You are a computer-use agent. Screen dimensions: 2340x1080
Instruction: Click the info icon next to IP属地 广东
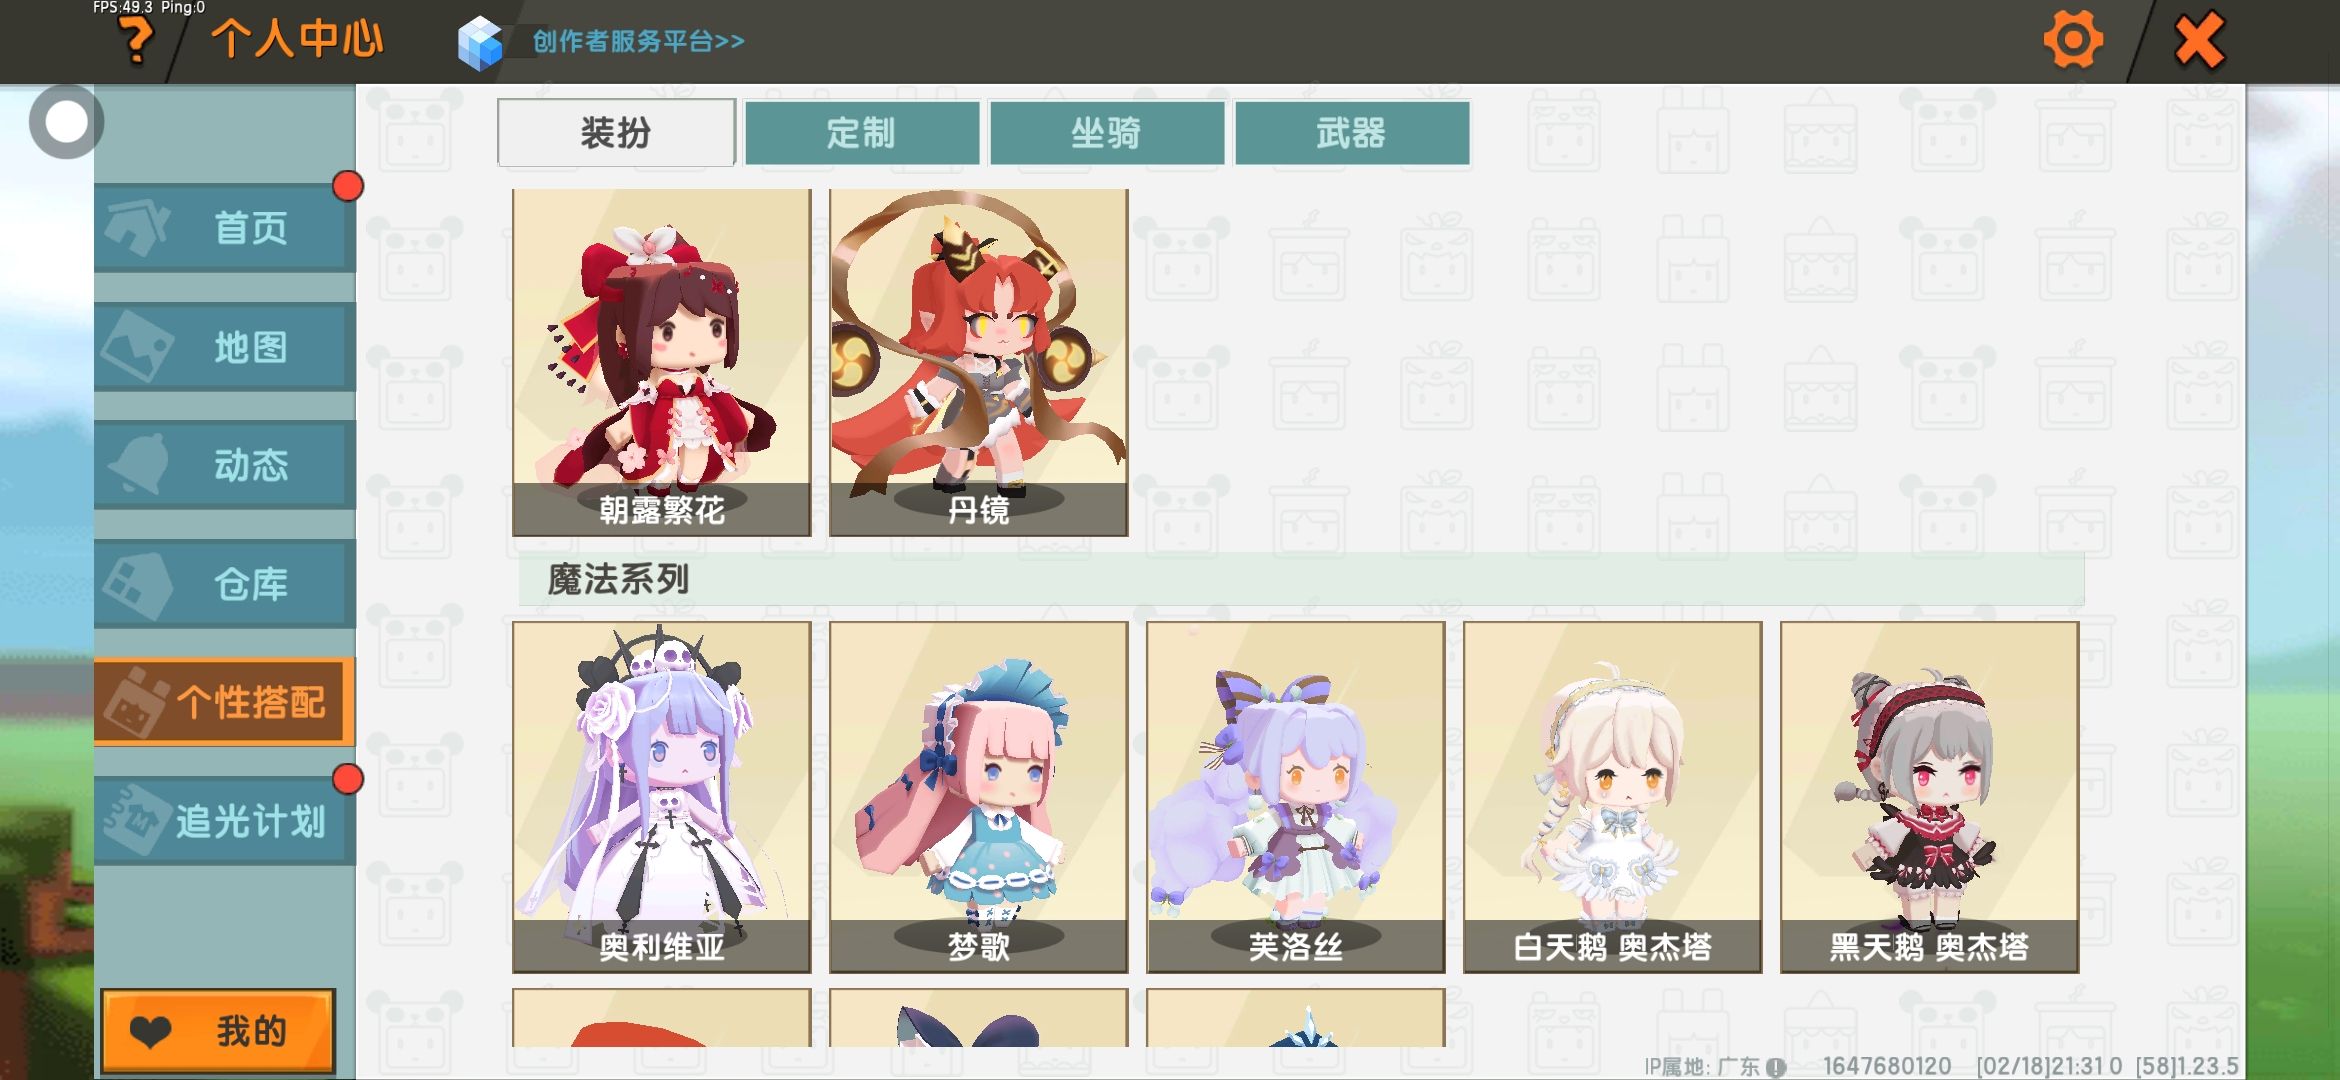coord(1775,1067)
